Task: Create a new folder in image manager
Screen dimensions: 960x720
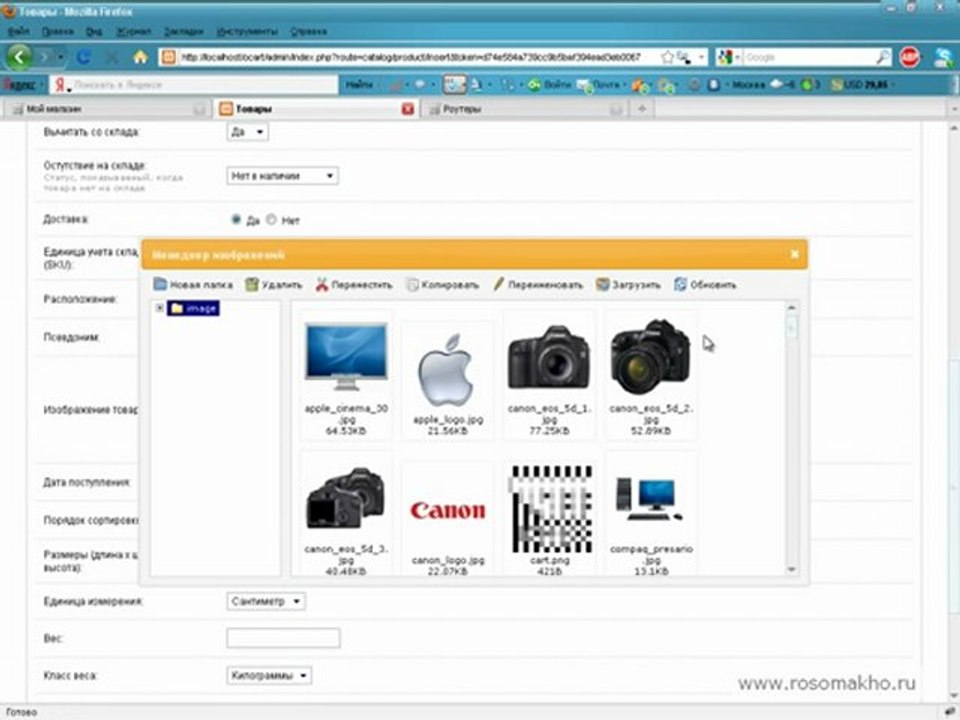Action: (193, 285)
